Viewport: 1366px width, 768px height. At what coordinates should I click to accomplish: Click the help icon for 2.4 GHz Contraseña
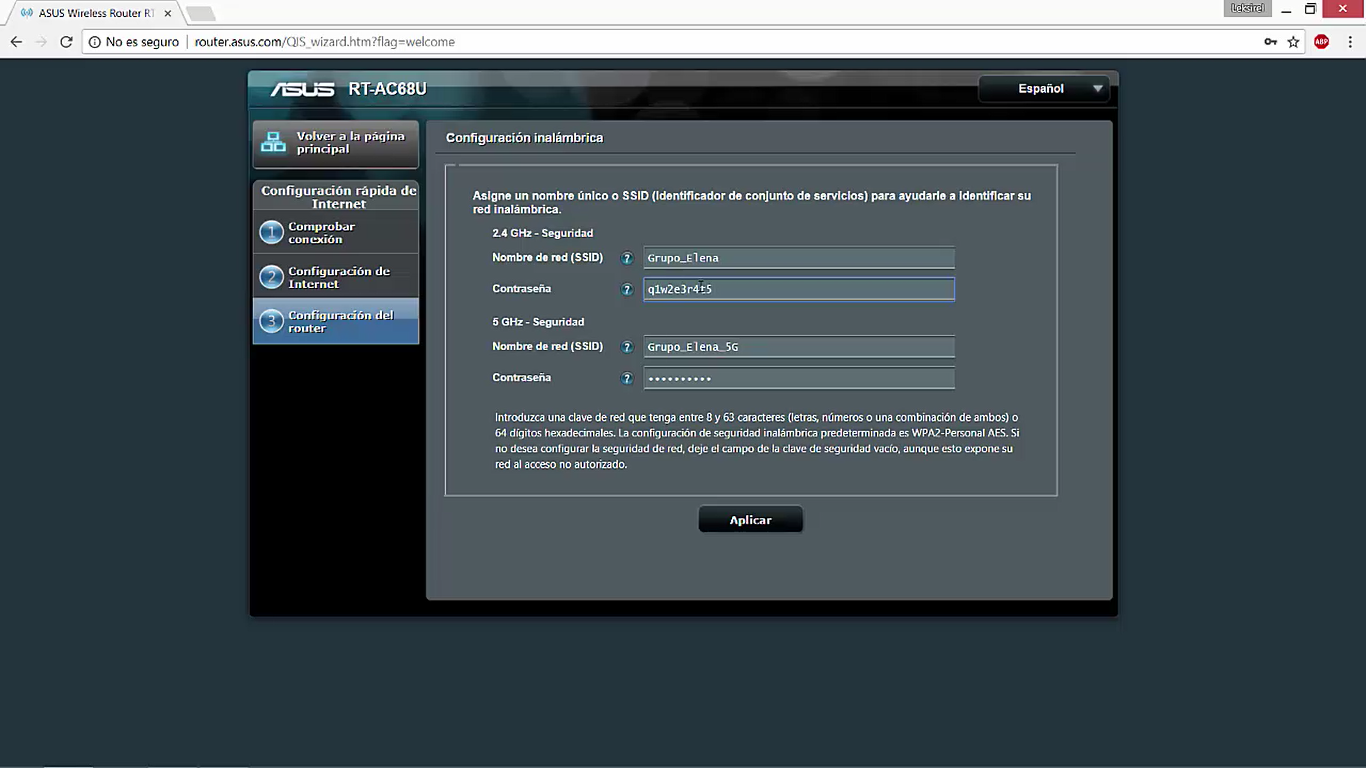click(x=627, y=289)
